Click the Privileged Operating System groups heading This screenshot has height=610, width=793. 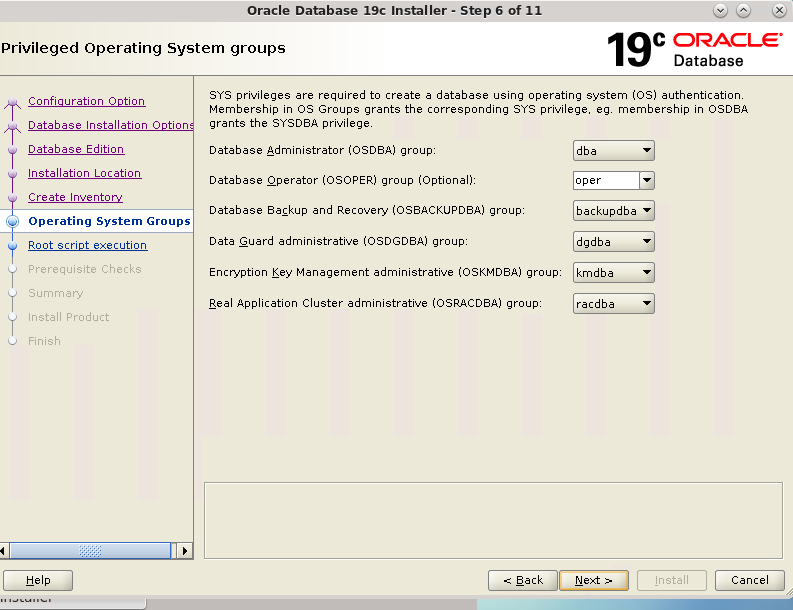pyautogui.click(x=143, y=48)
